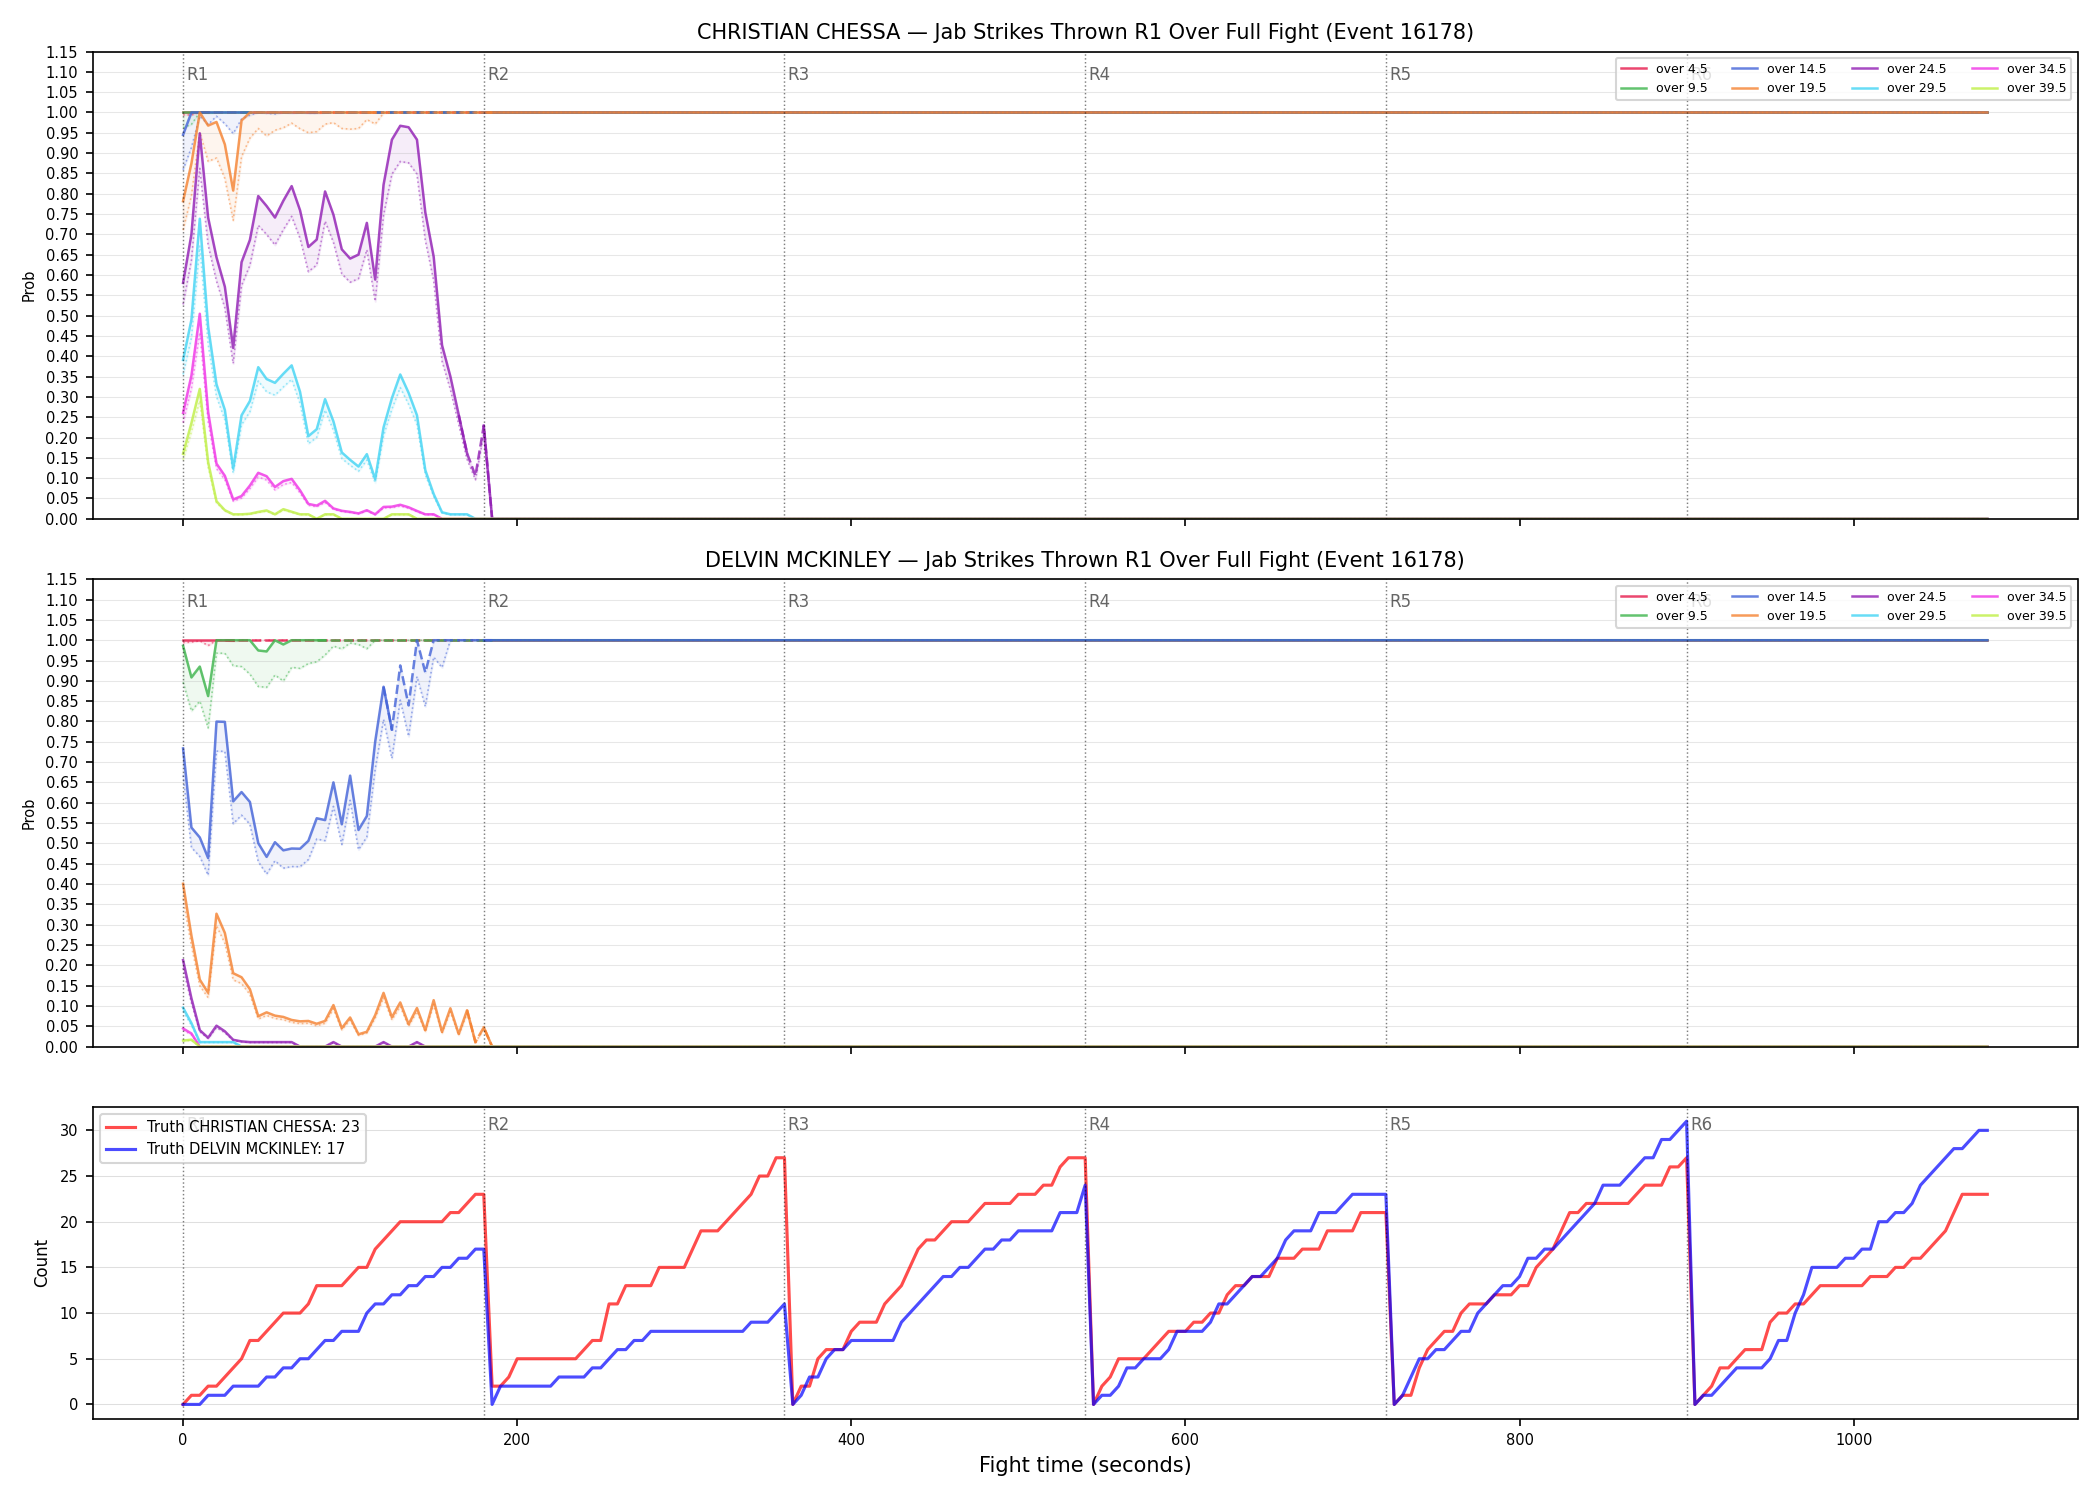2100x1500 pixels.
Task: Click the R2 round label in McKinley chart
Action: [498, 601]
